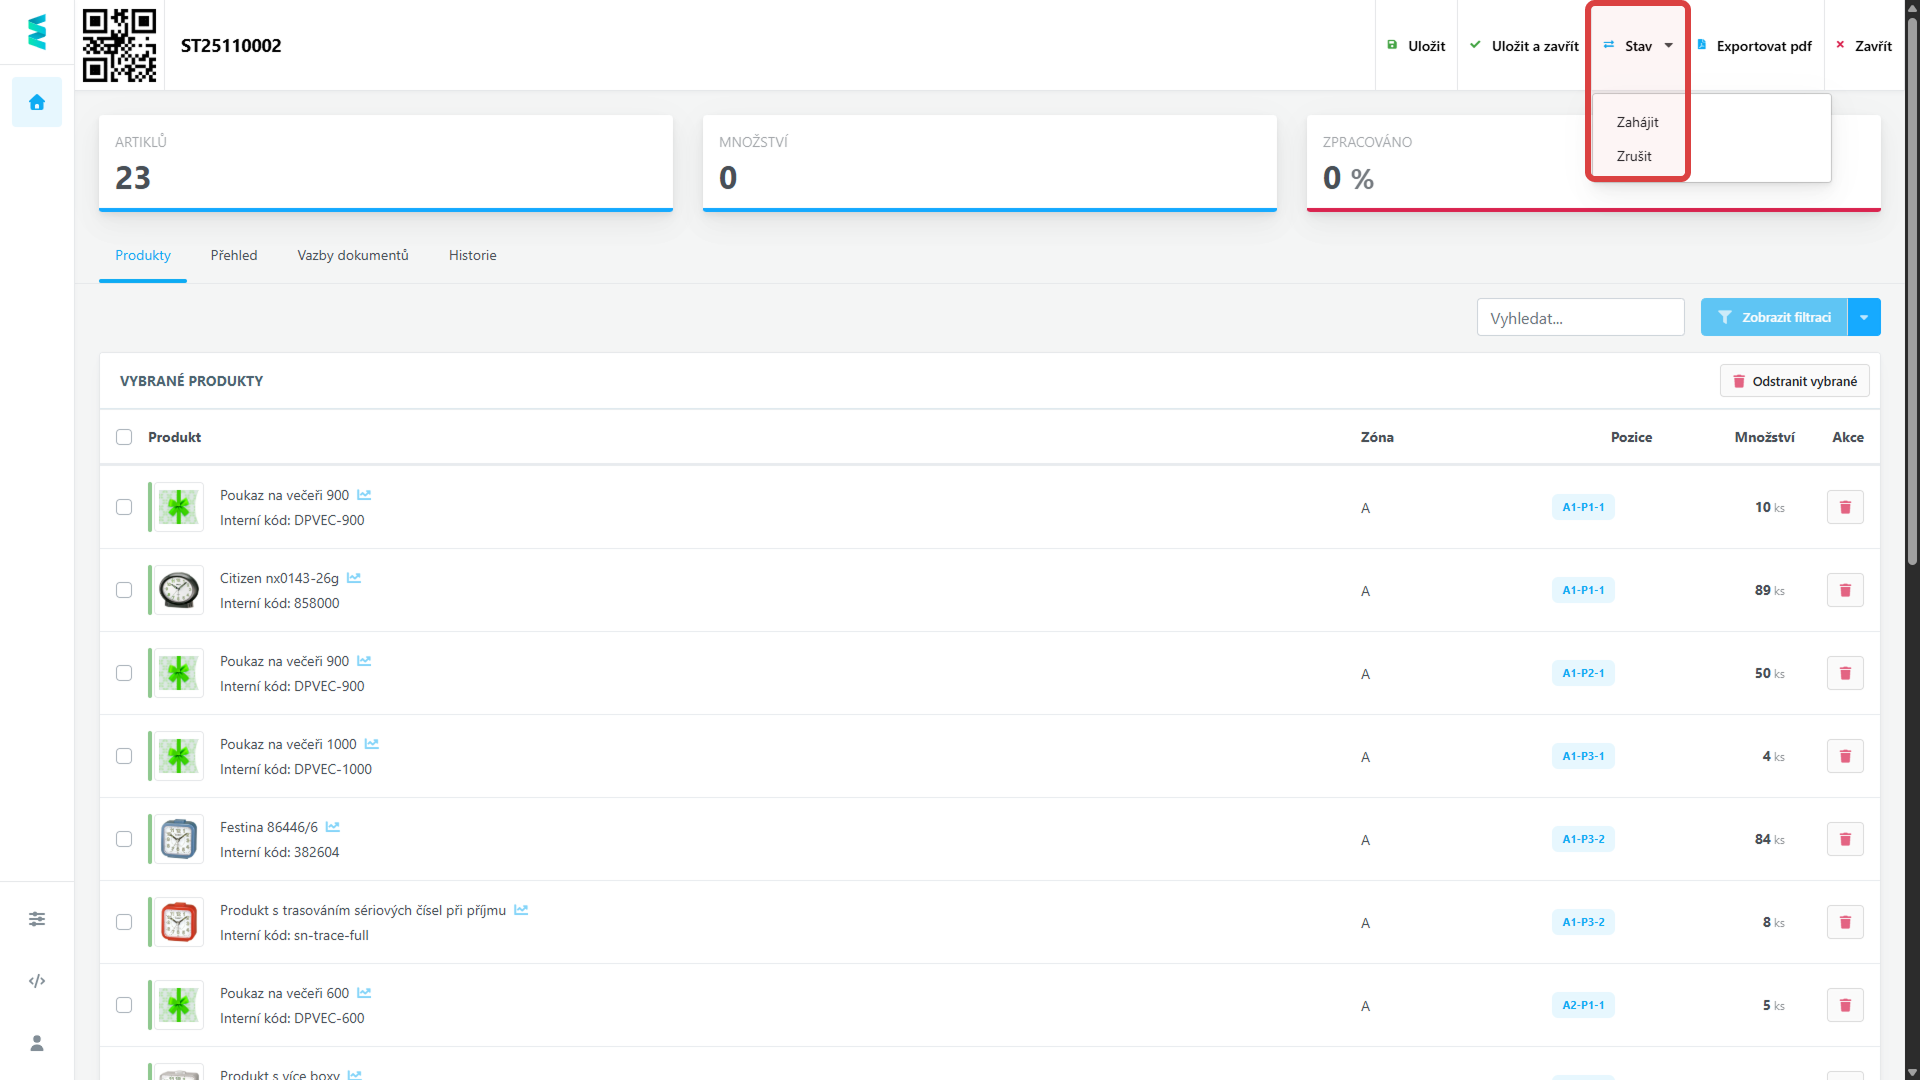Click the trash icon for Poukaz na večeři 1000
The height and width of the screenshot is (1080, 1920).
(x=1845, y=756)
